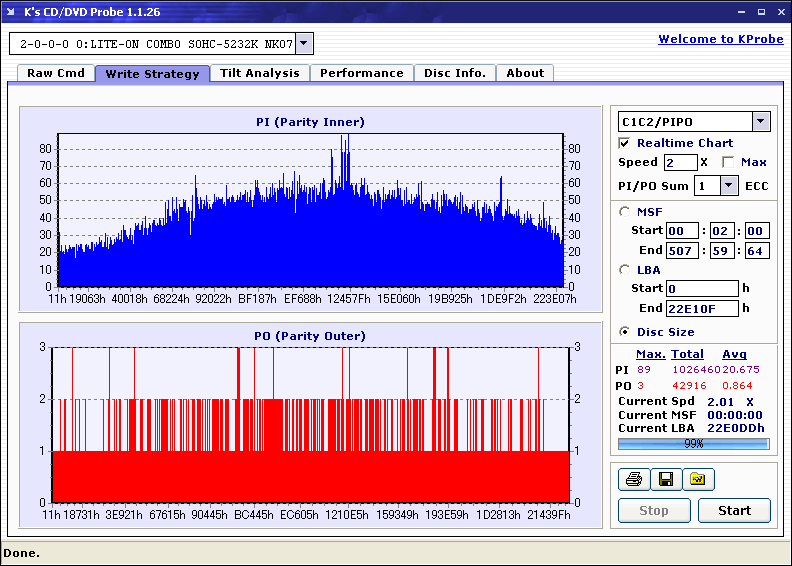Screen dimensions: 792x566
Task: Go to the Performance tab
Action: point(361,73)
